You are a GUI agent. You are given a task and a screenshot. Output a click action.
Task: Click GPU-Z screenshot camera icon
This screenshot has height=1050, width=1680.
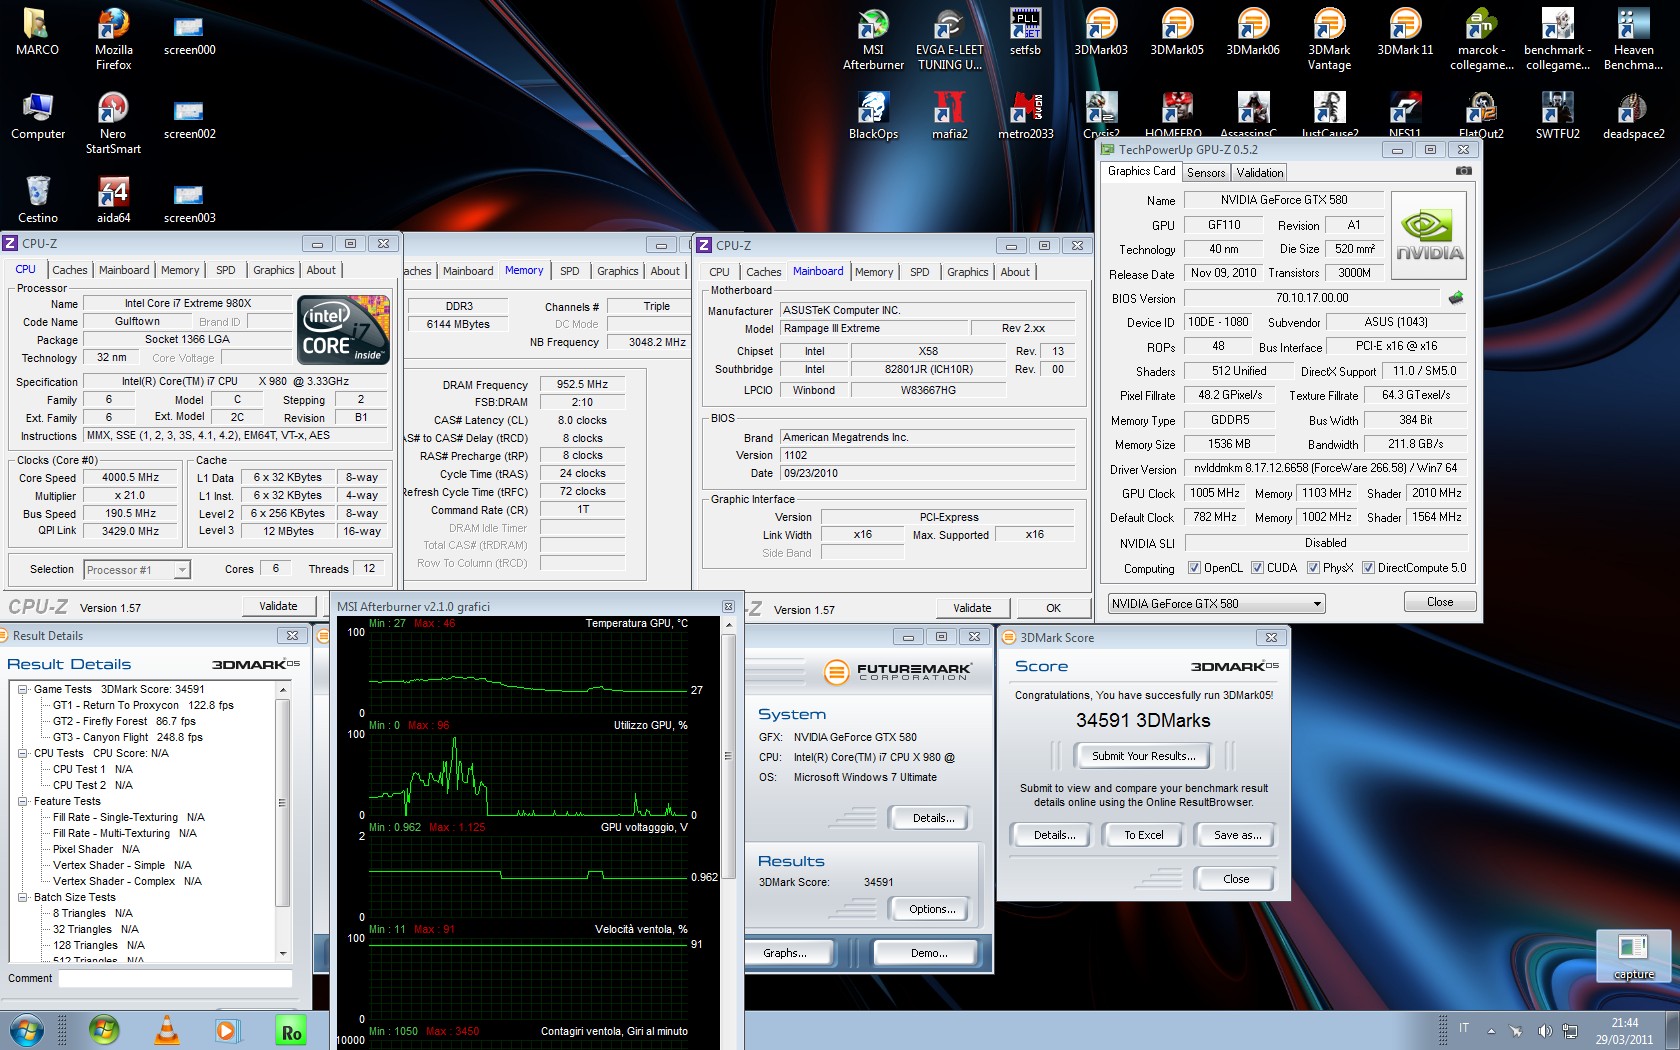[1463, 171]
